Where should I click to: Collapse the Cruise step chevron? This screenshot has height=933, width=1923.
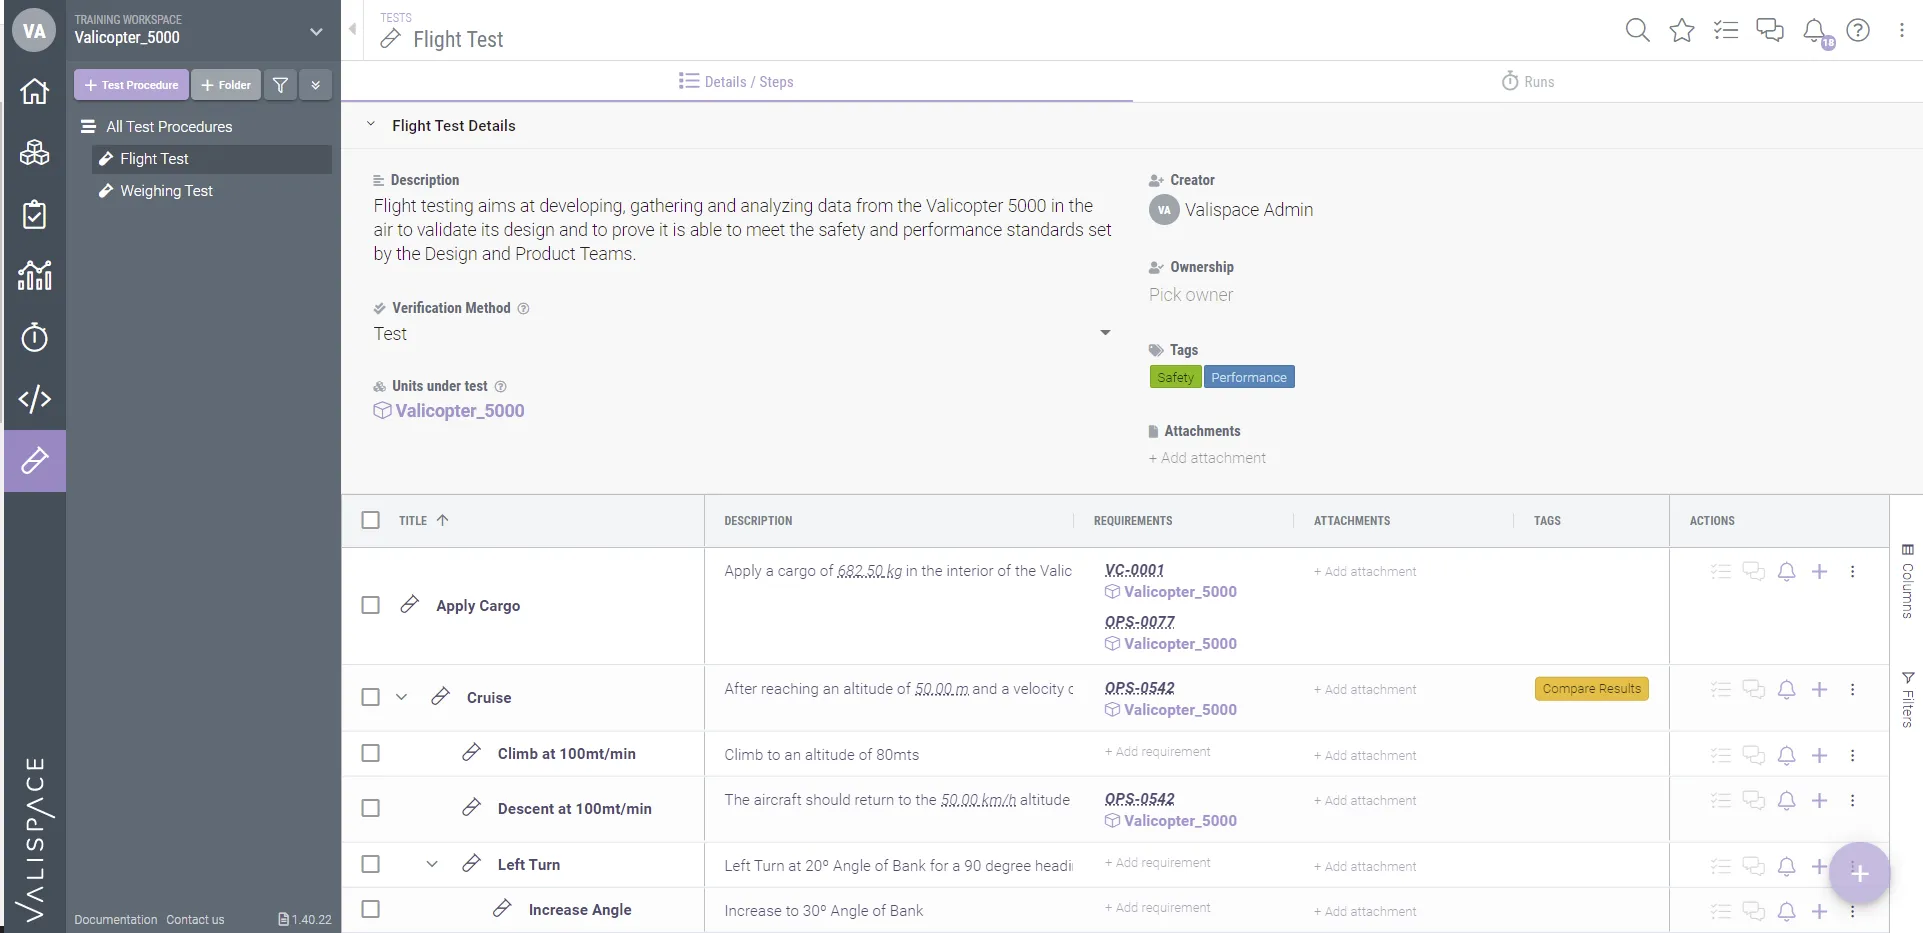(401, 697)
